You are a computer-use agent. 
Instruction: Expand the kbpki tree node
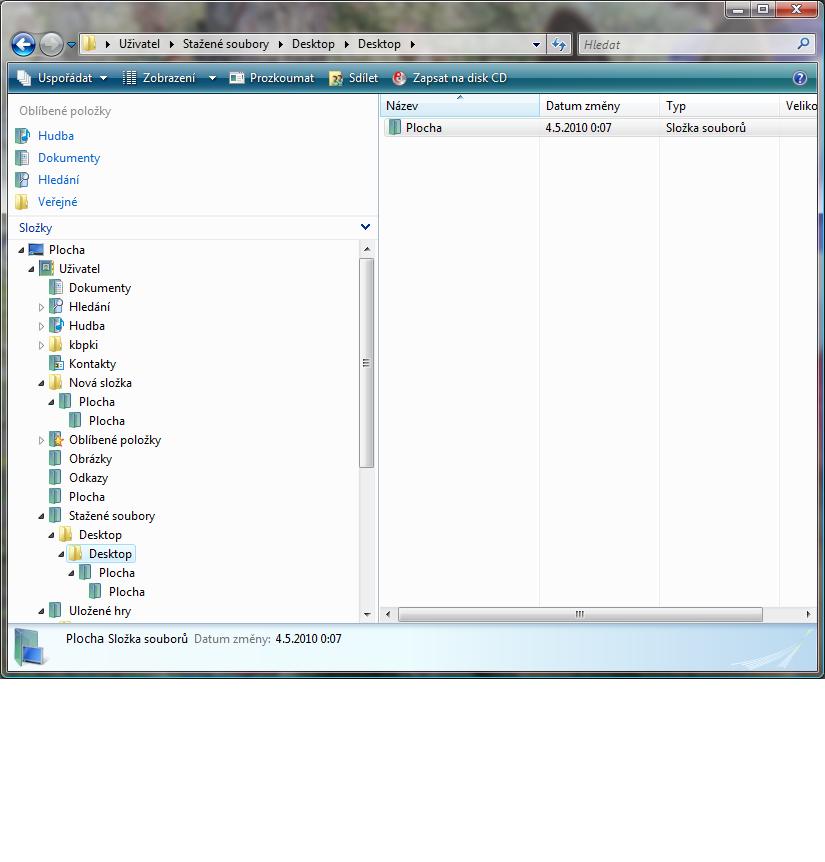pos(41,345)
